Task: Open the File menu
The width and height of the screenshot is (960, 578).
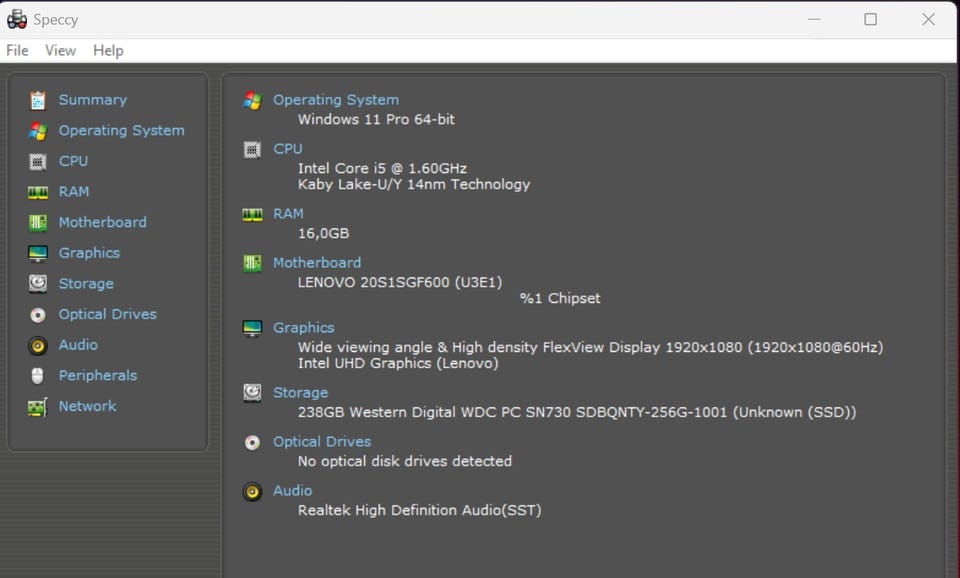Action: [x=17, y=50]
